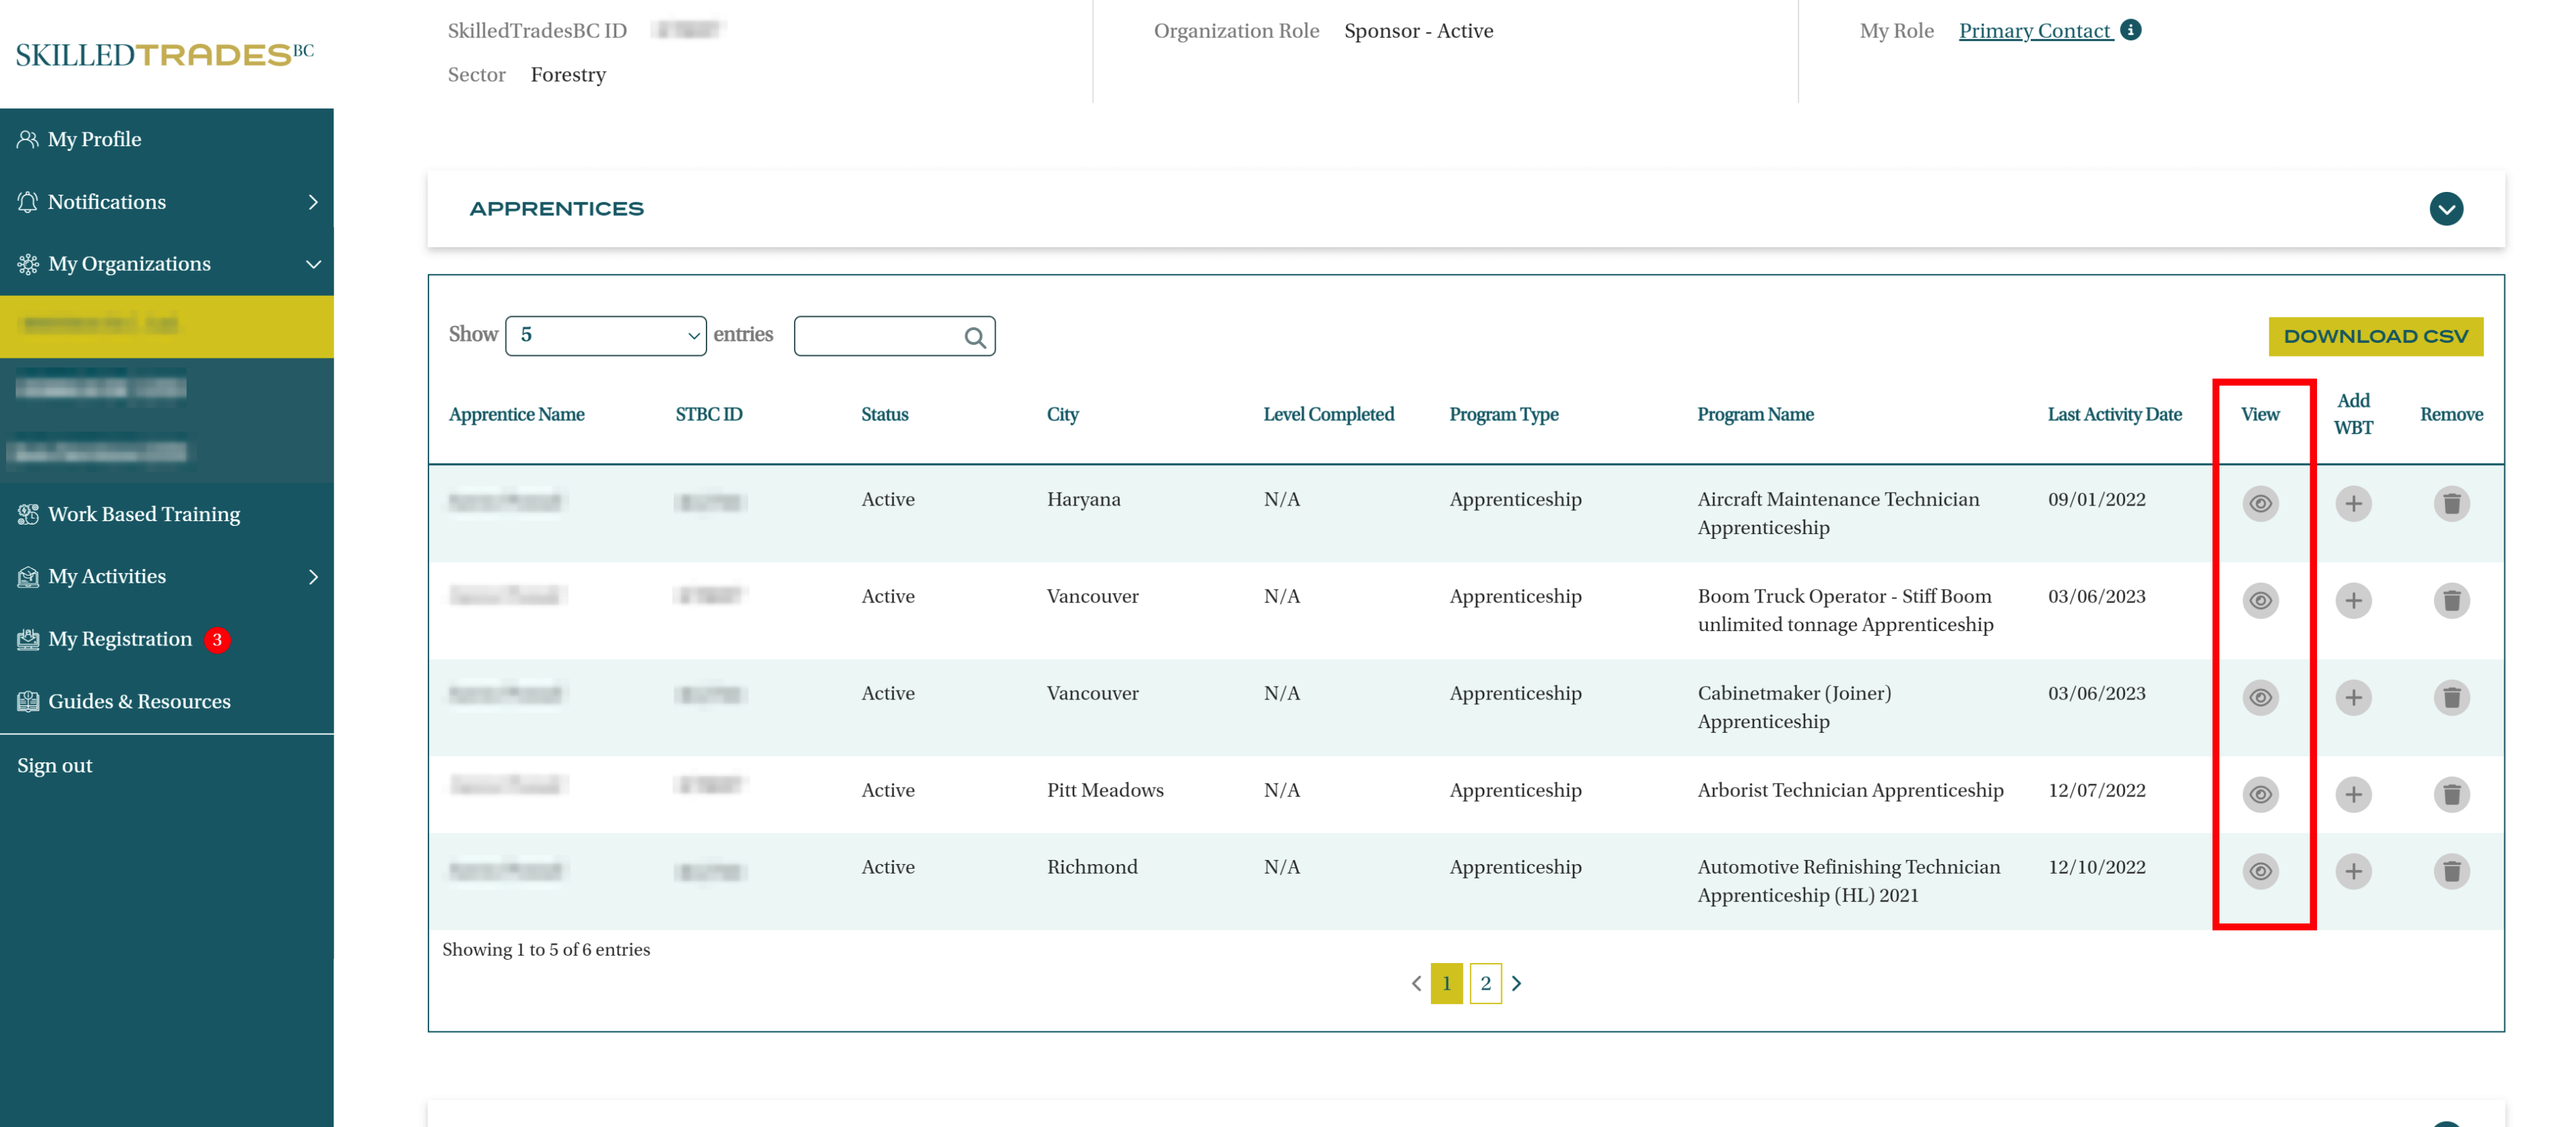The image size is (2576, 1127).
Task: Delete the Pitt Meadows apprentice entry
Action: (x=2451, y=794)
